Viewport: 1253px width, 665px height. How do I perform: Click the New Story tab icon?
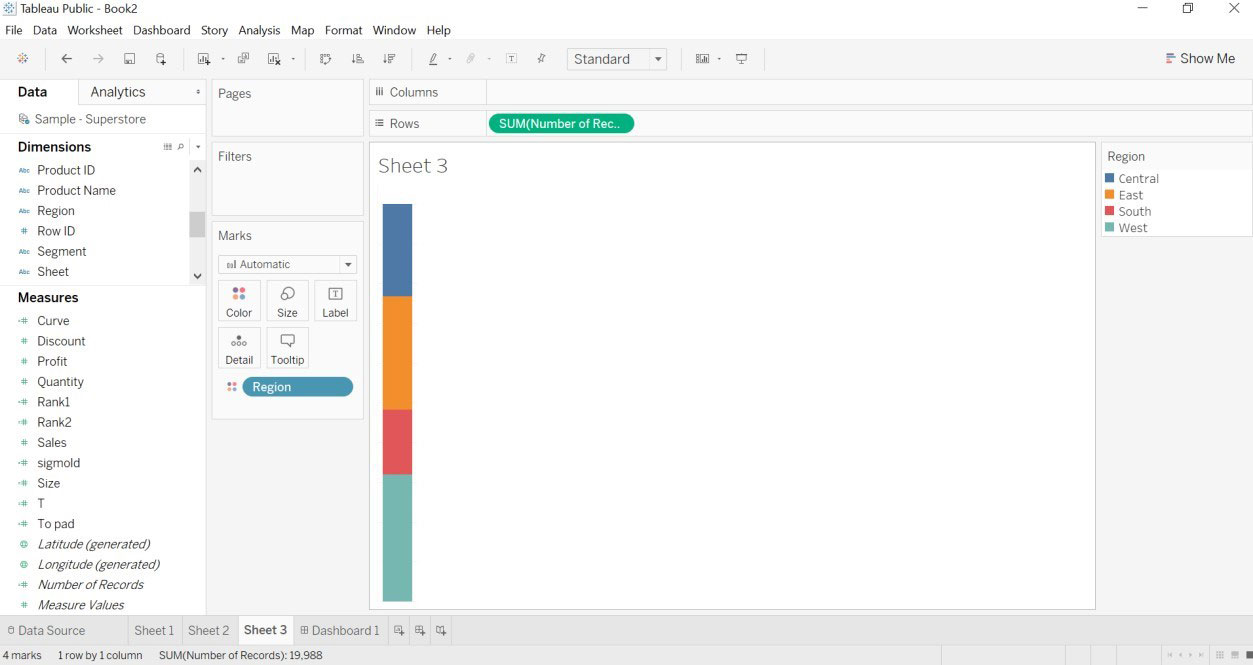[441, 630]
